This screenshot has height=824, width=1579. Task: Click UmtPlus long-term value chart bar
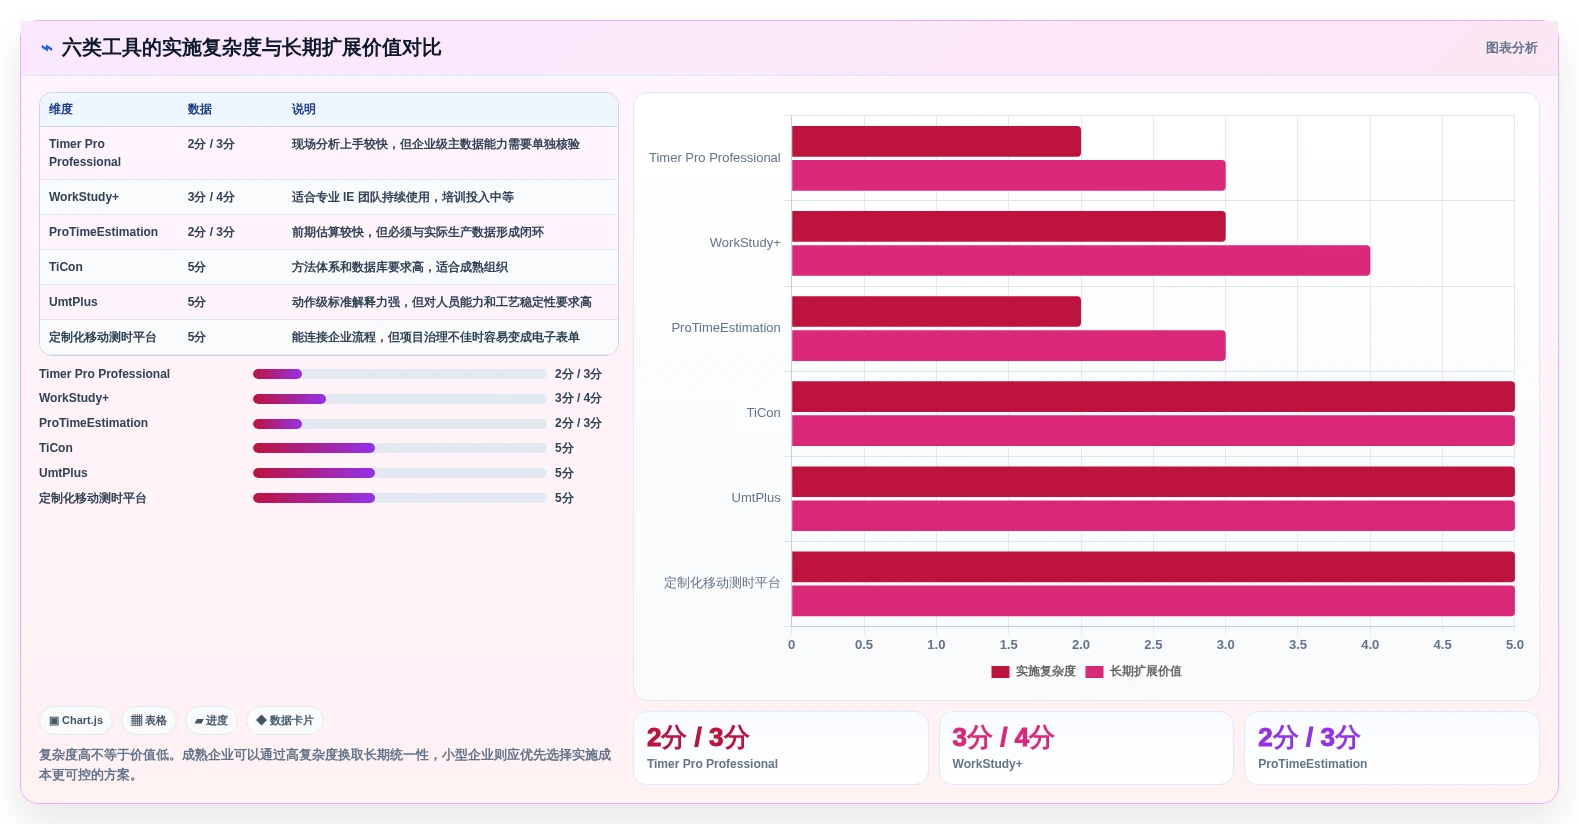click(1153, 516)
